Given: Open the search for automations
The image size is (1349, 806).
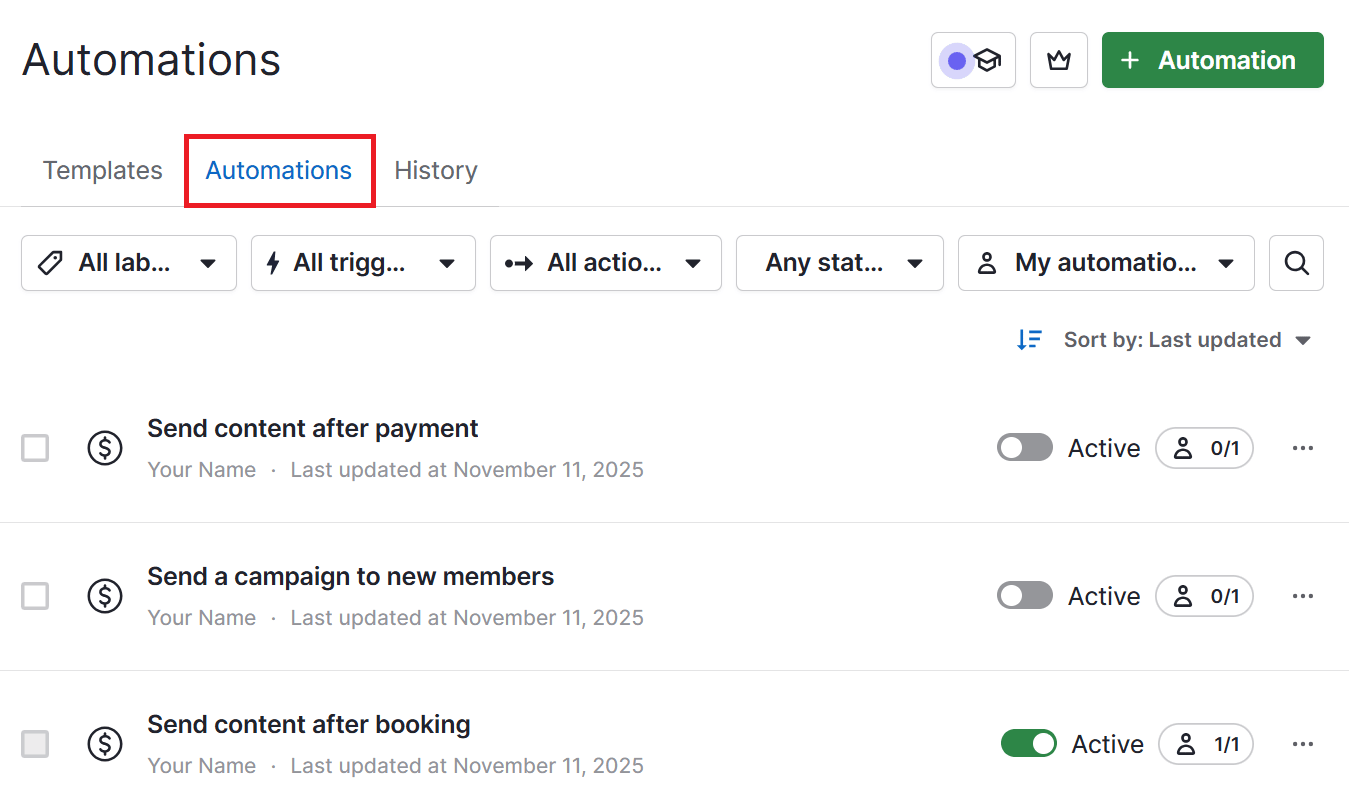Looking at the screenshot, I should [x=1296, y=263].
